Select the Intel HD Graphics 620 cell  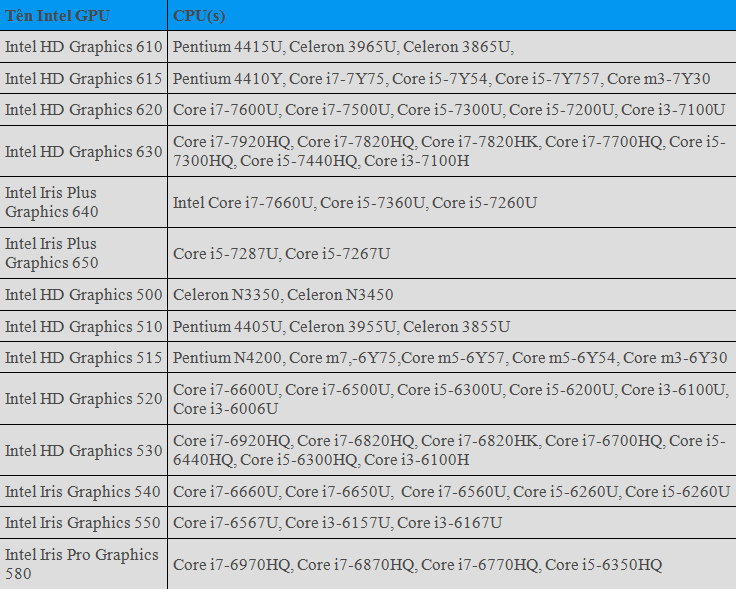coord(83,110)
